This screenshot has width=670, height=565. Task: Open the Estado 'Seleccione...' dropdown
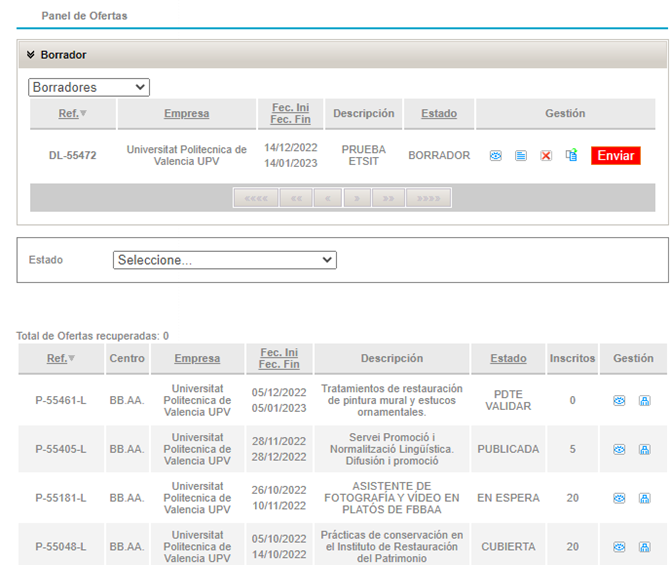[x=225, y=260]
